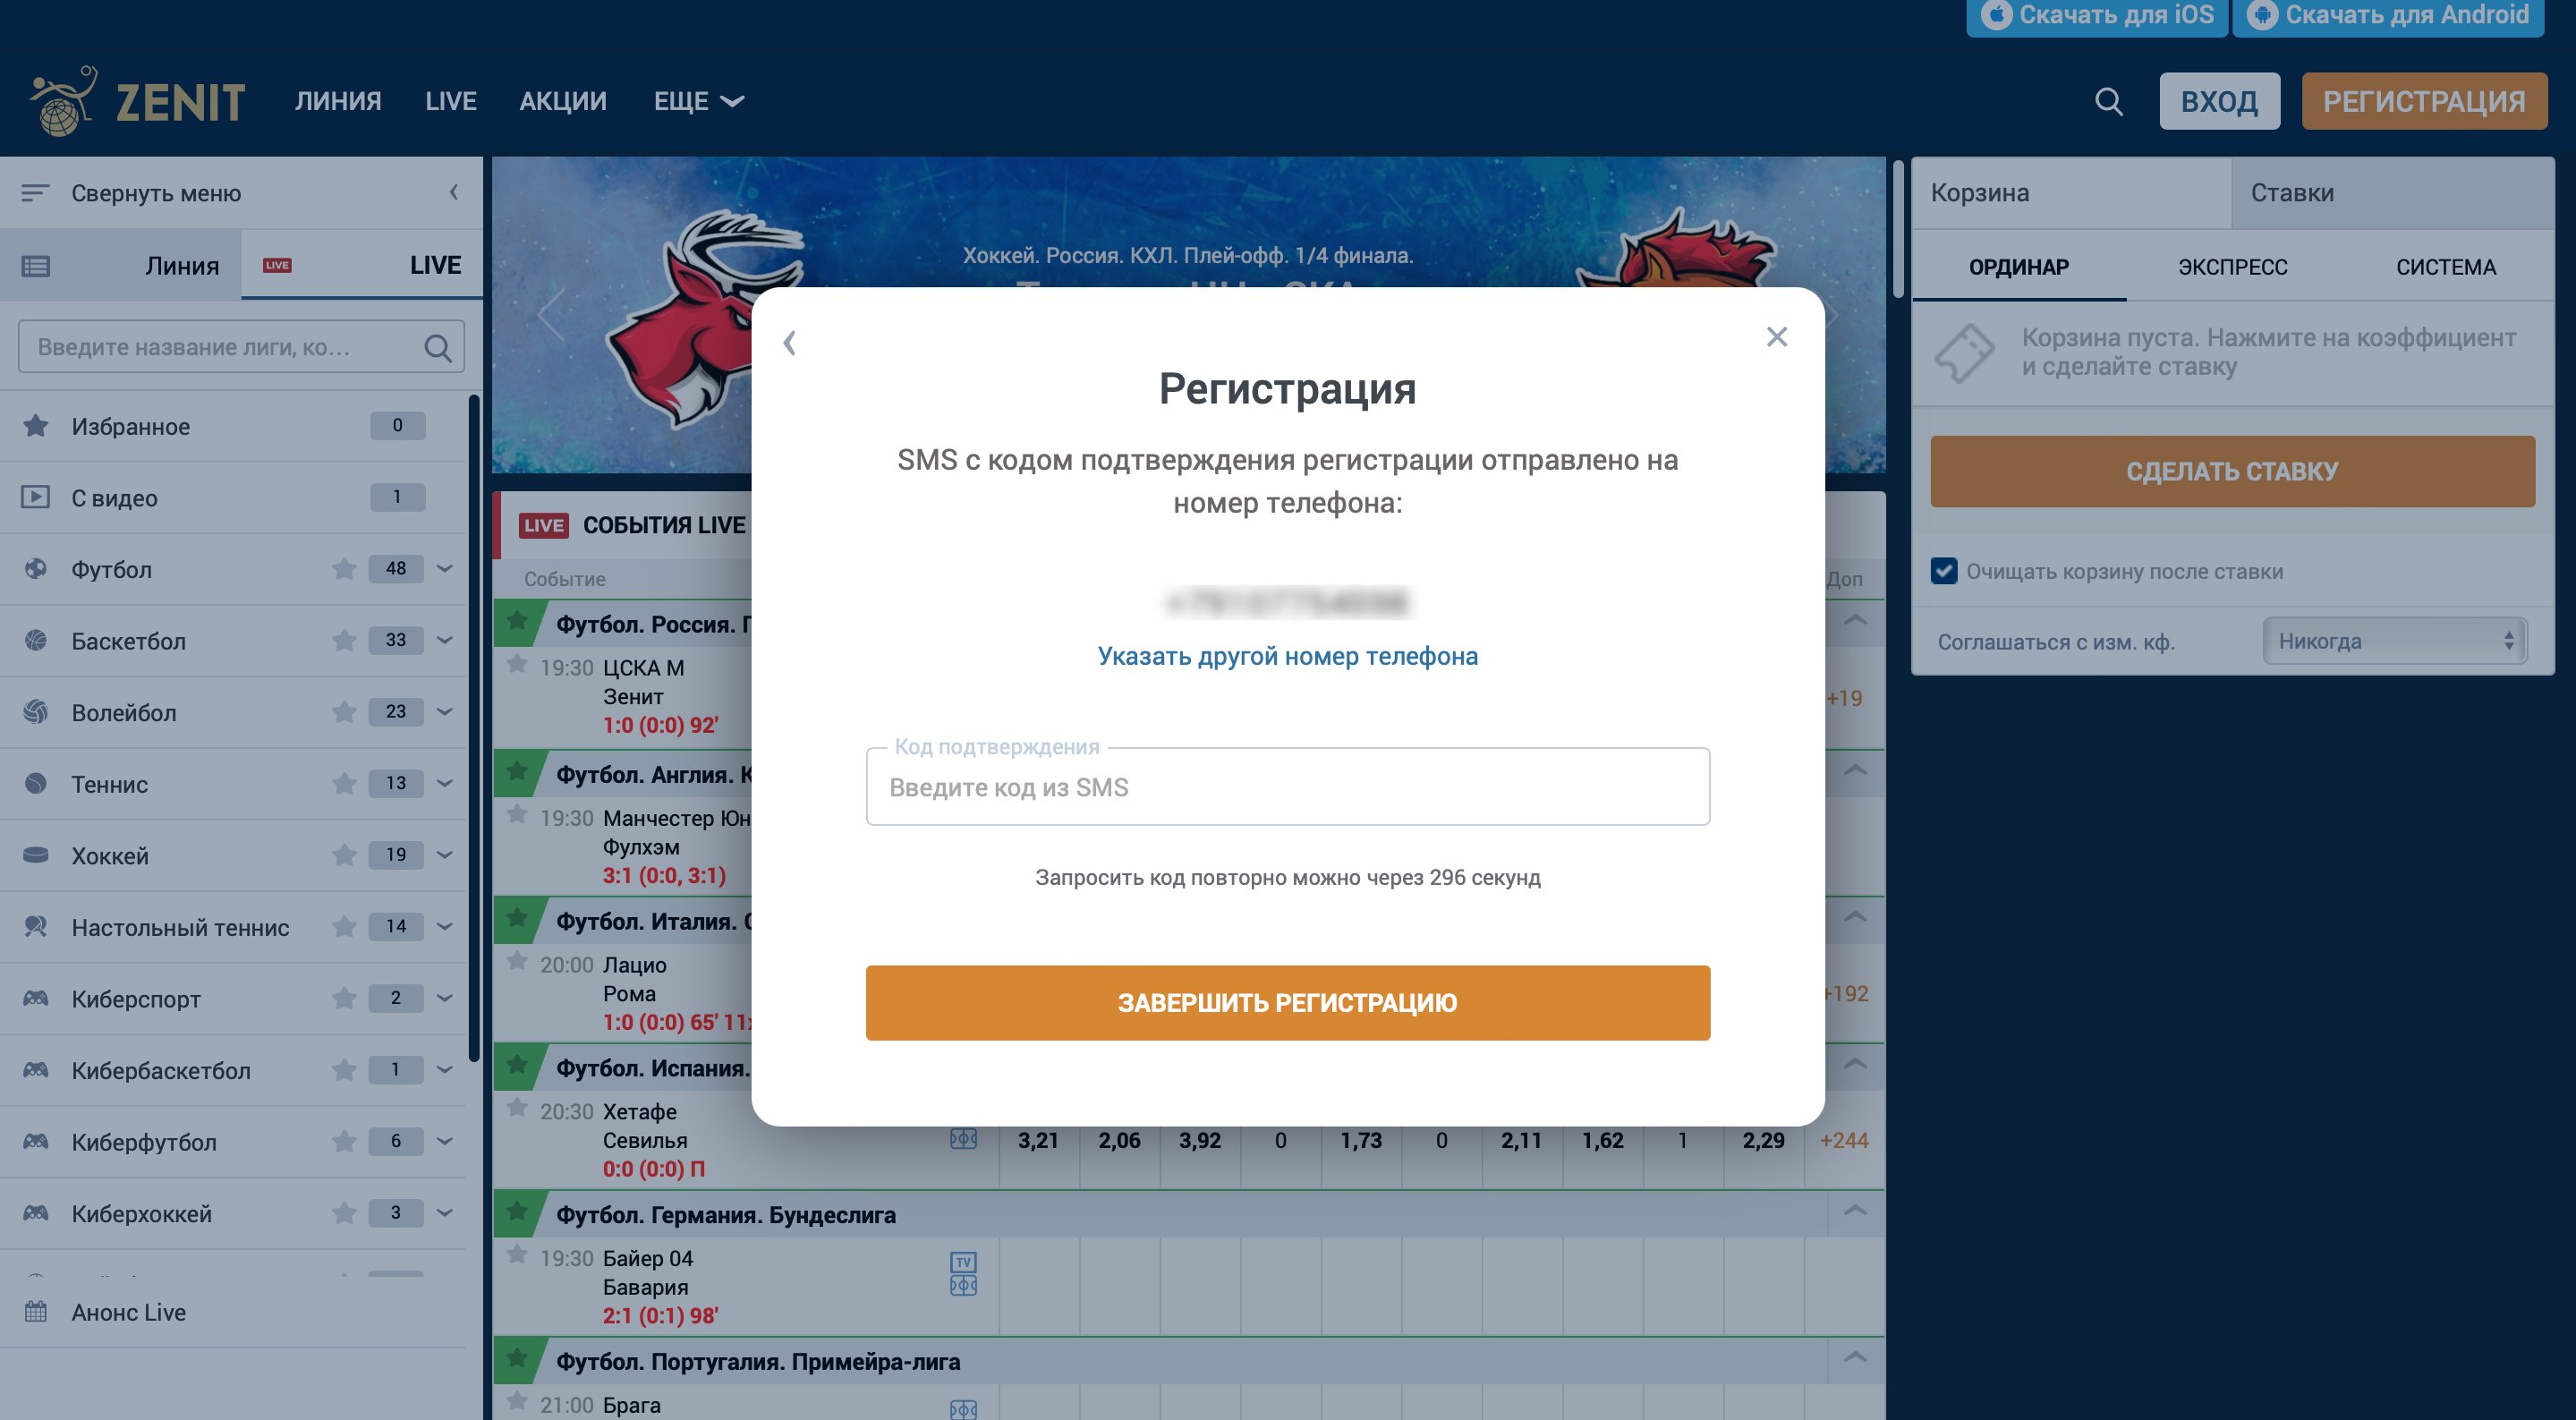Screen dimensions: 2576x1420
Task: Switch to the ЭКСПРЕСС bet tab
Action: click(x=2232, y=267)
